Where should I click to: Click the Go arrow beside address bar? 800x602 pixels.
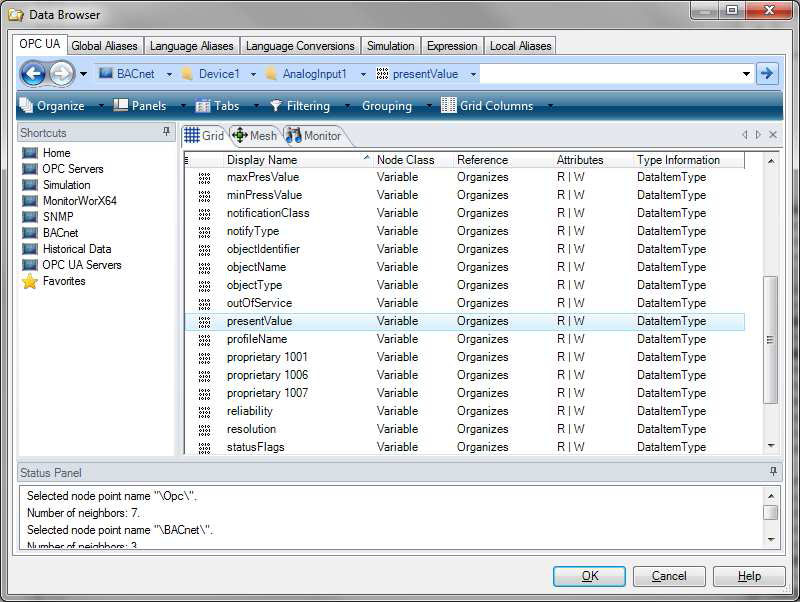pos(767,73)
